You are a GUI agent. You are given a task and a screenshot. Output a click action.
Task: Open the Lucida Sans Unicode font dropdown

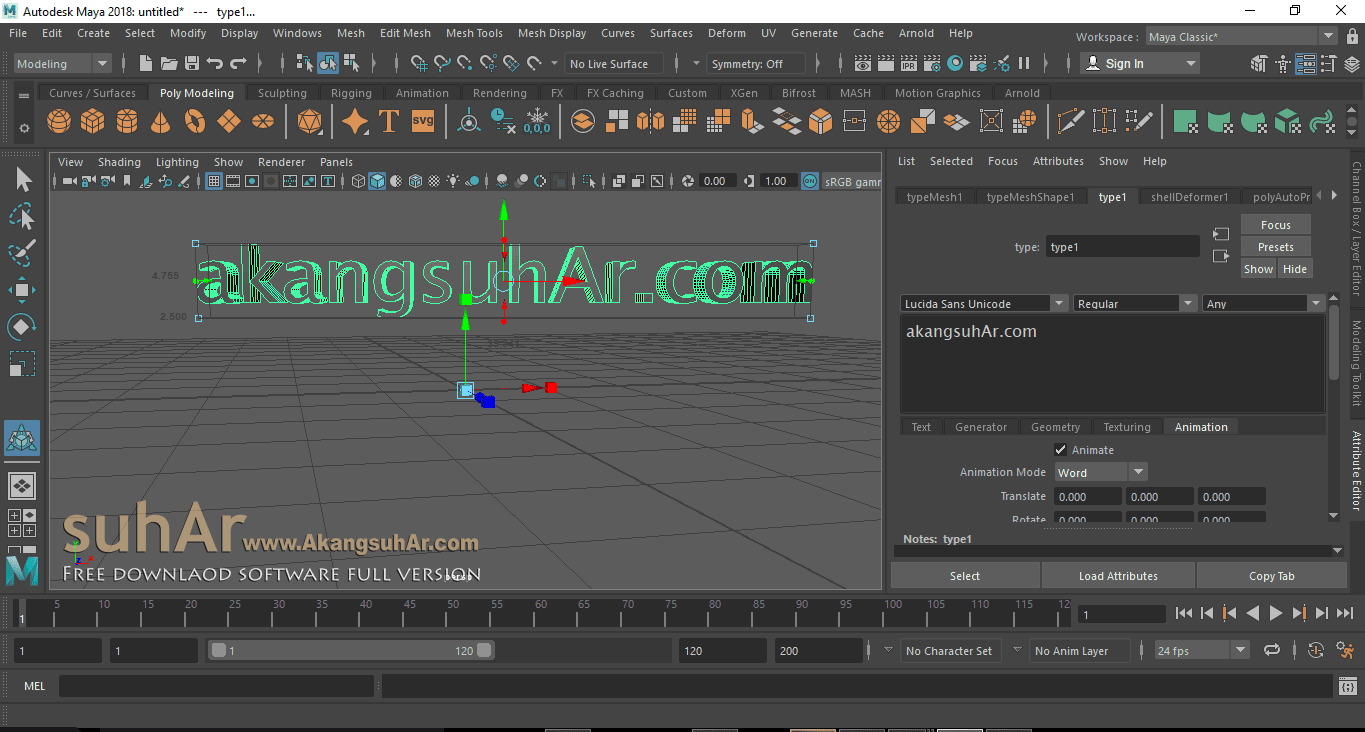[x=984, y=303]
